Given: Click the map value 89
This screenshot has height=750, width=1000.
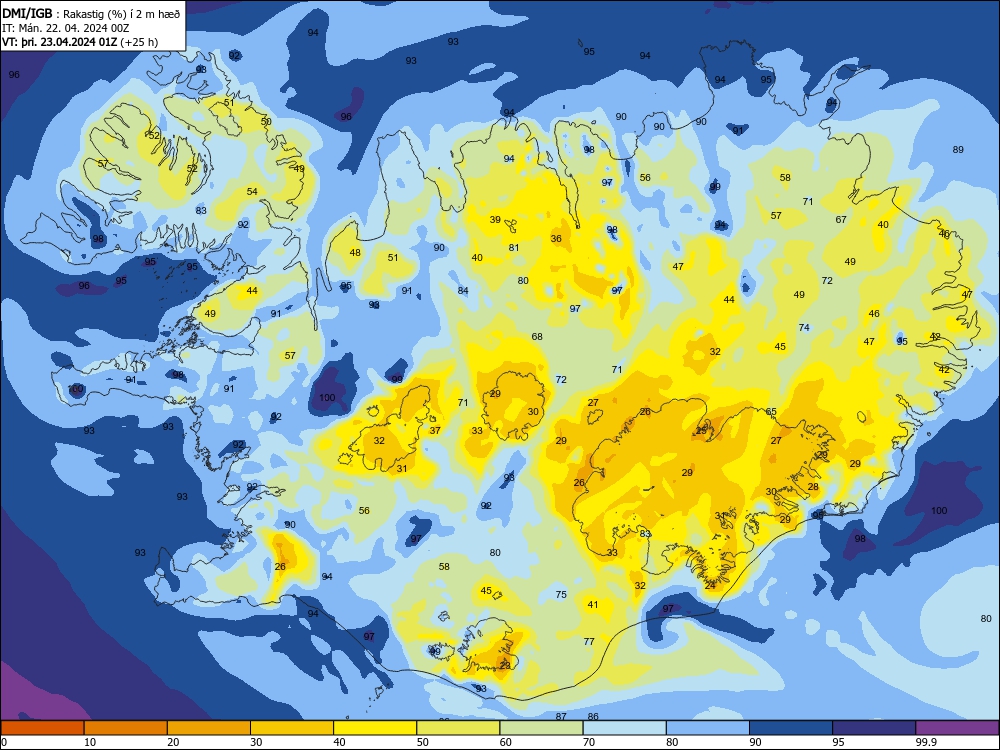Looking at the screenshot, I should pos(958,149).
